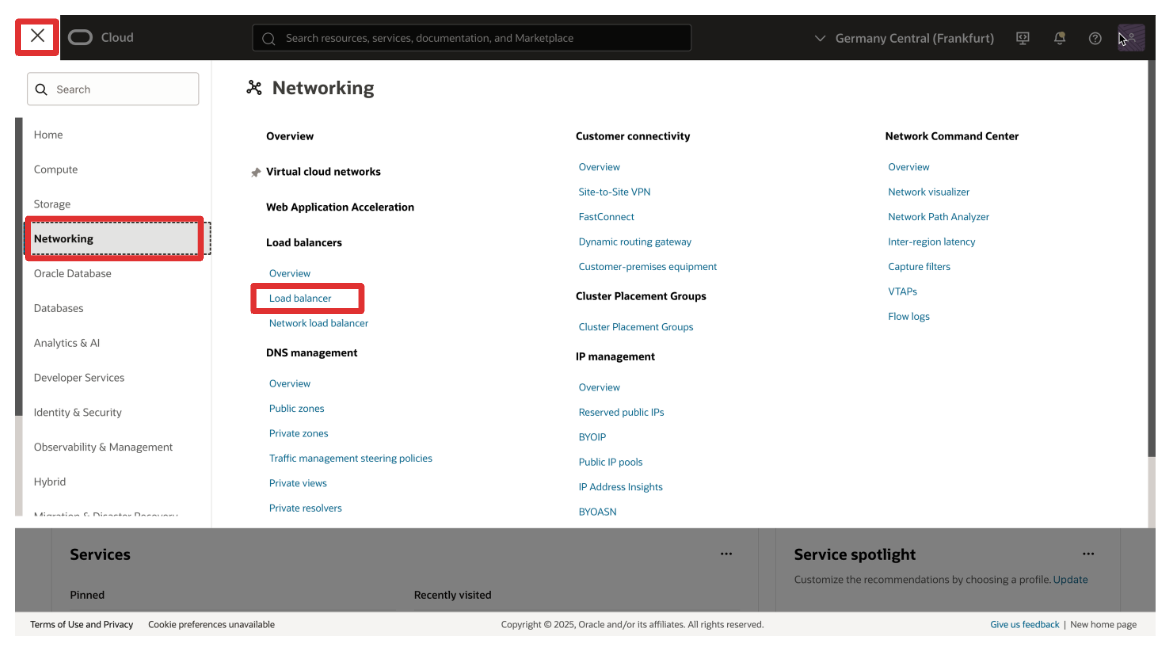Open the Network visualizer link
This screenshot has height=651, width=1170.
(928, 192)
